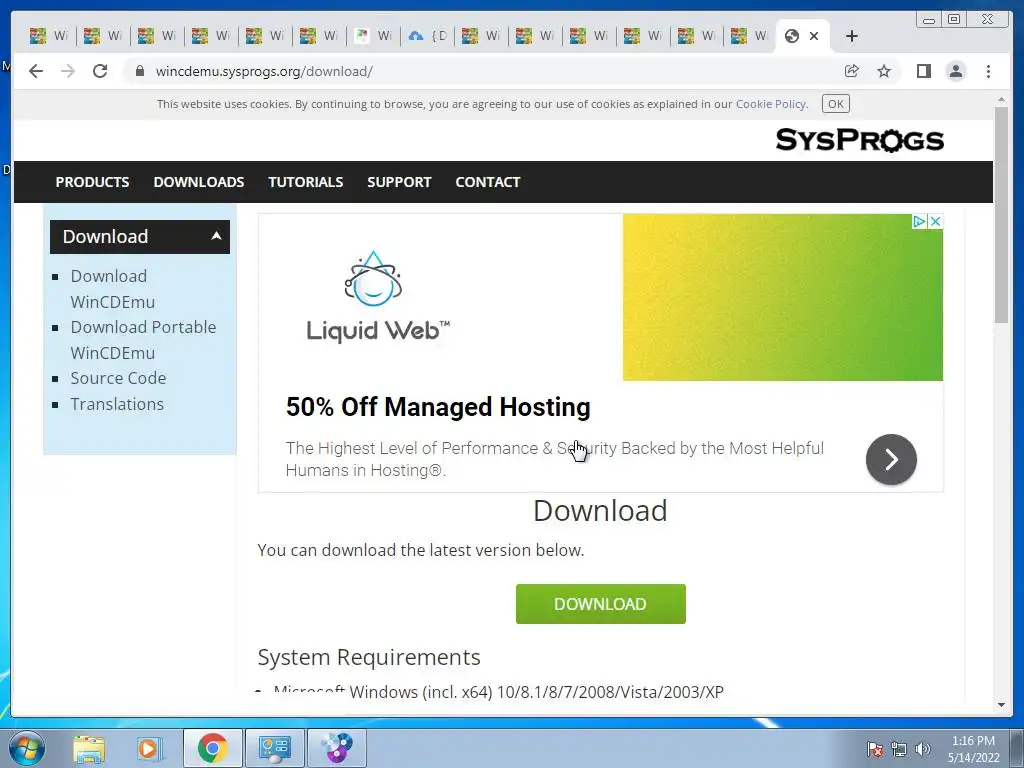Close the active browser tab
The image size is (1024, 768).
pyautogui.click(x=814, y=36)
